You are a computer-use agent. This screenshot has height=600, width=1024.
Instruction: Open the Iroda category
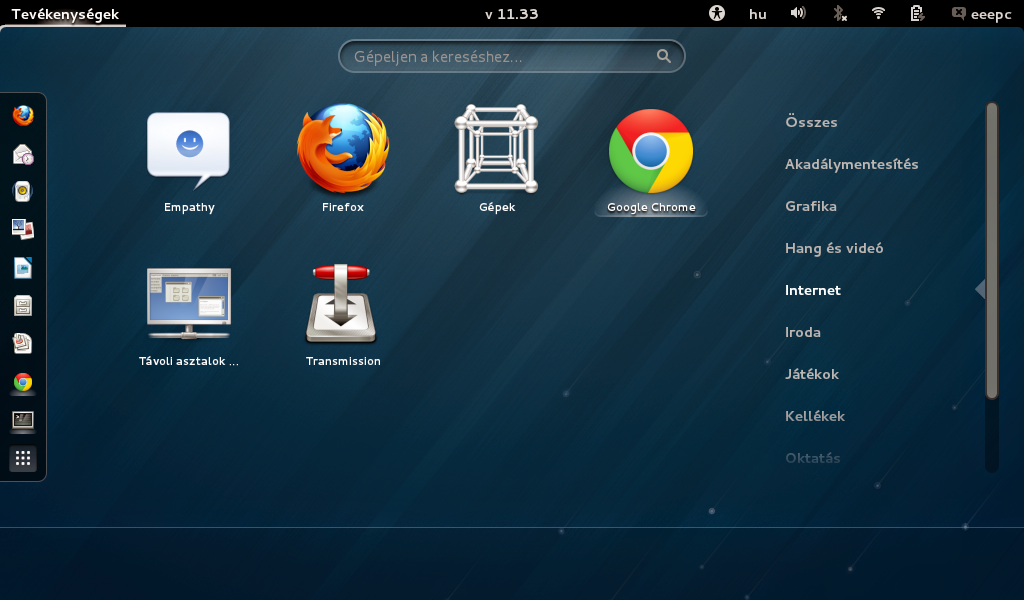pos(803,332)
